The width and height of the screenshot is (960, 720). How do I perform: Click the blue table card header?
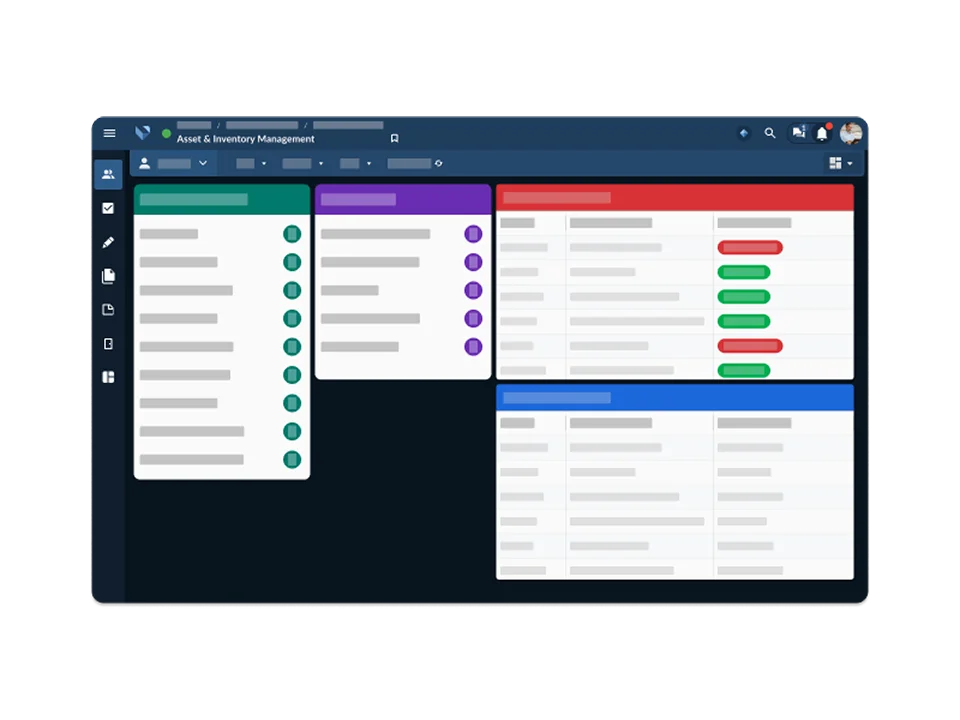click(x=675, y=398)
